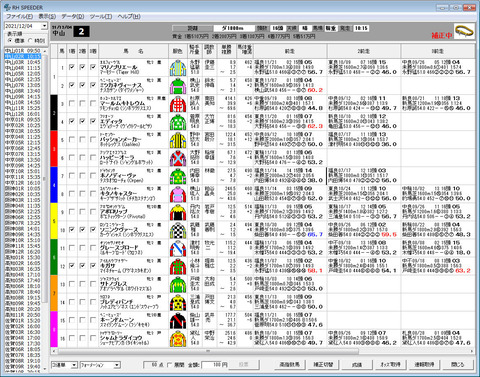Click the racetrack icon beside 補正中
The height and width of the screenshot is (377, 480).
pos(464,31)
